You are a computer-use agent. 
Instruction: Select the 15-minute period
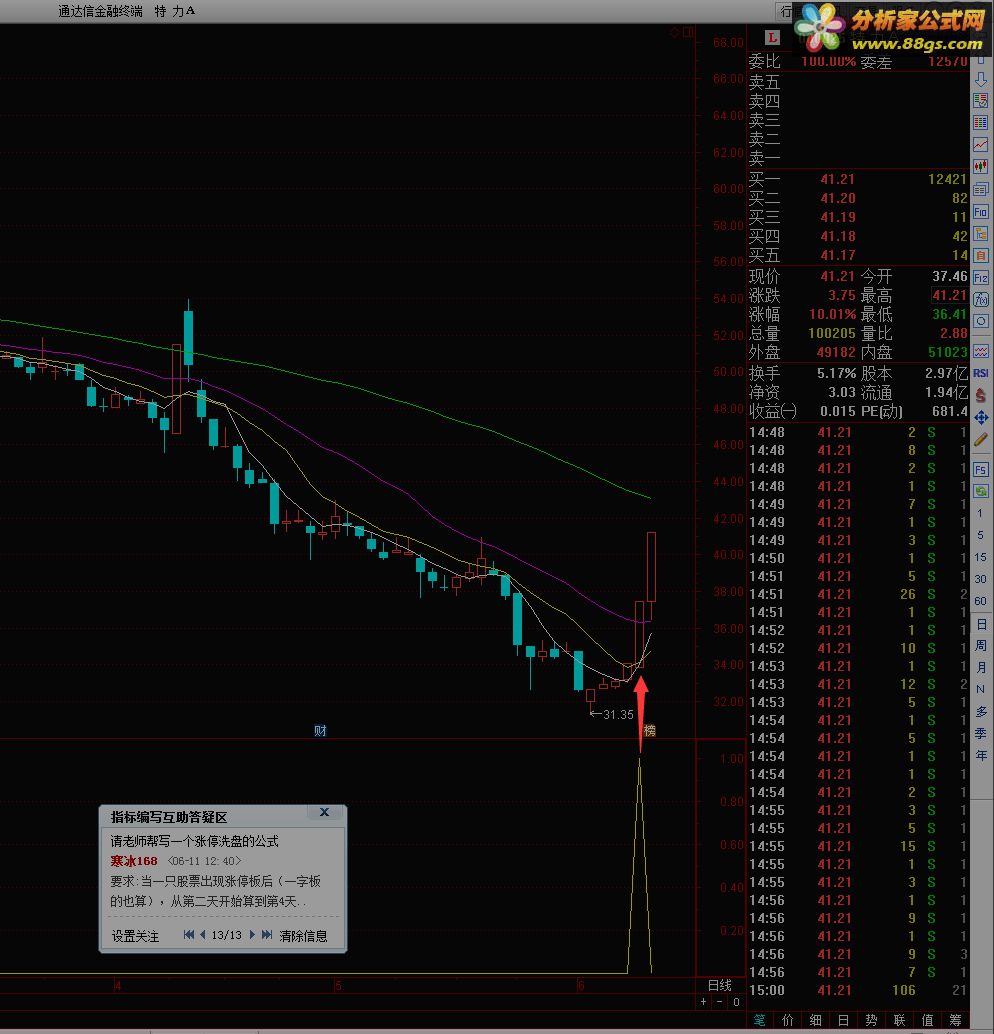[x=980, y=557]
